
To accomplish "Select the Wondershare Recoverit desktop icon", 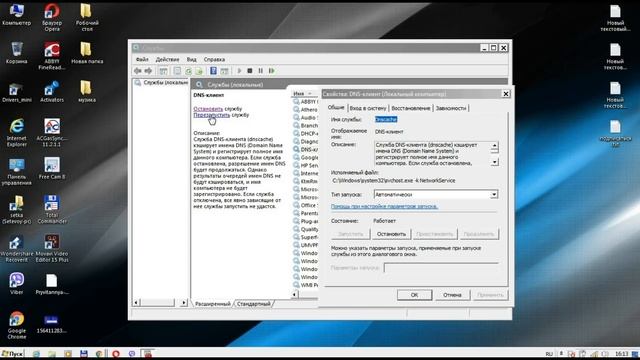I will (x=16, y=248).
